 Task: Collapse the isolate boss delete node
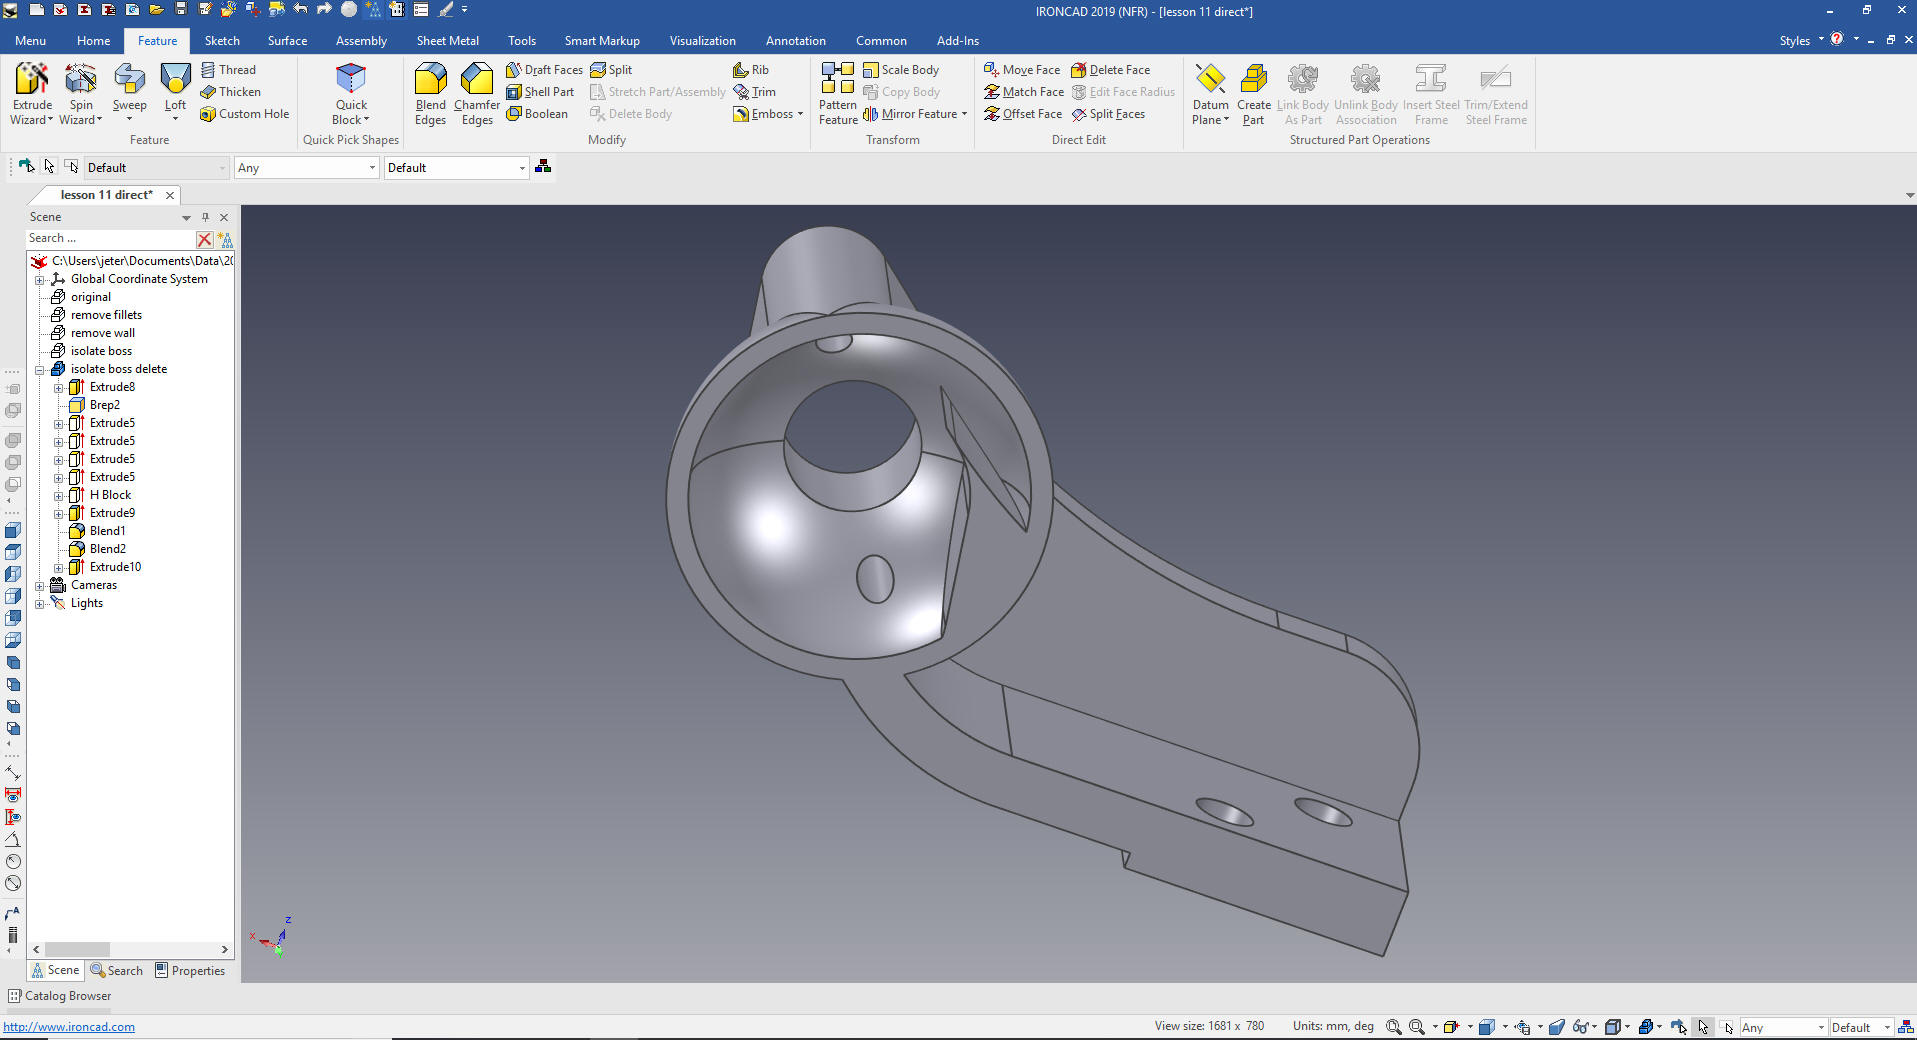point(40,370)
